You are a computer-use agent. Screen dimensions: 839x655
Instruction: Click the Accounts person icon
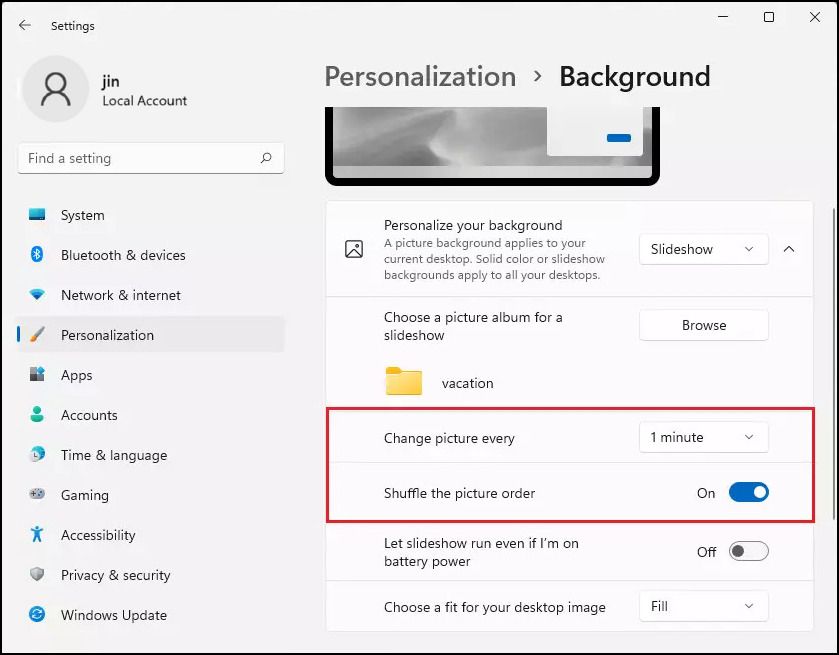(37, 414)
